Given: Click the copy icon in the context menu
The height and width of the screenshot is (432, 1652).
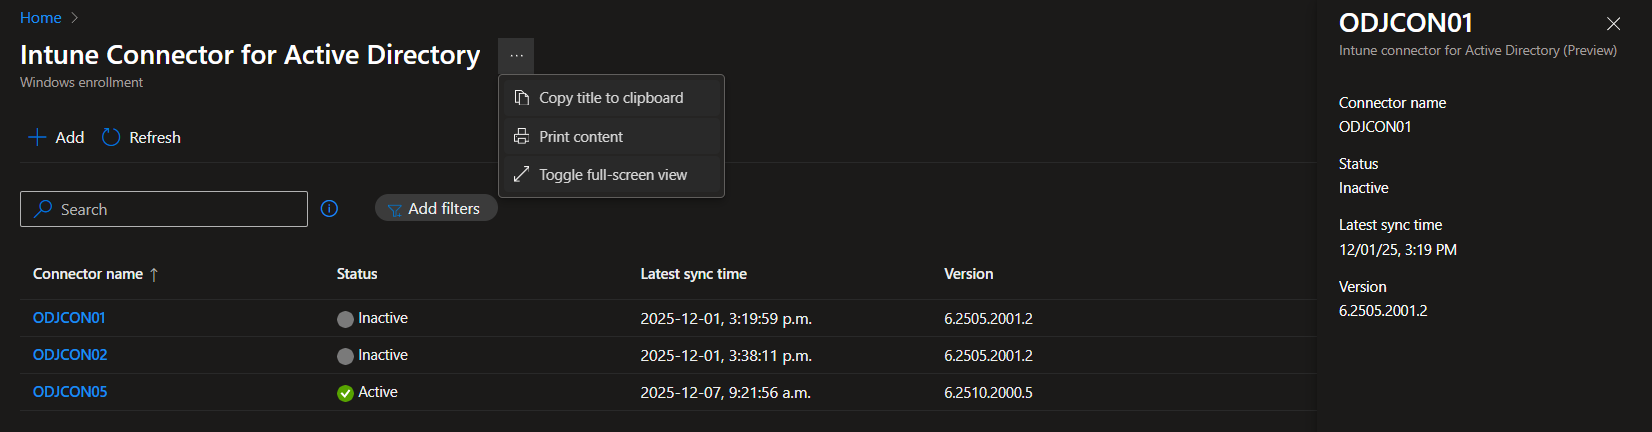Looking at the screenshot, I should coord(521,97).
